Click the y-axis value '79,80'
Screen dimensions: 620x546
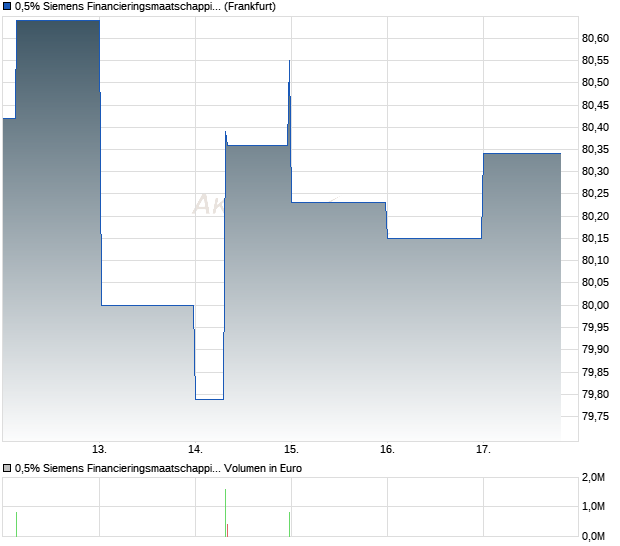click(x=595, y=394)
